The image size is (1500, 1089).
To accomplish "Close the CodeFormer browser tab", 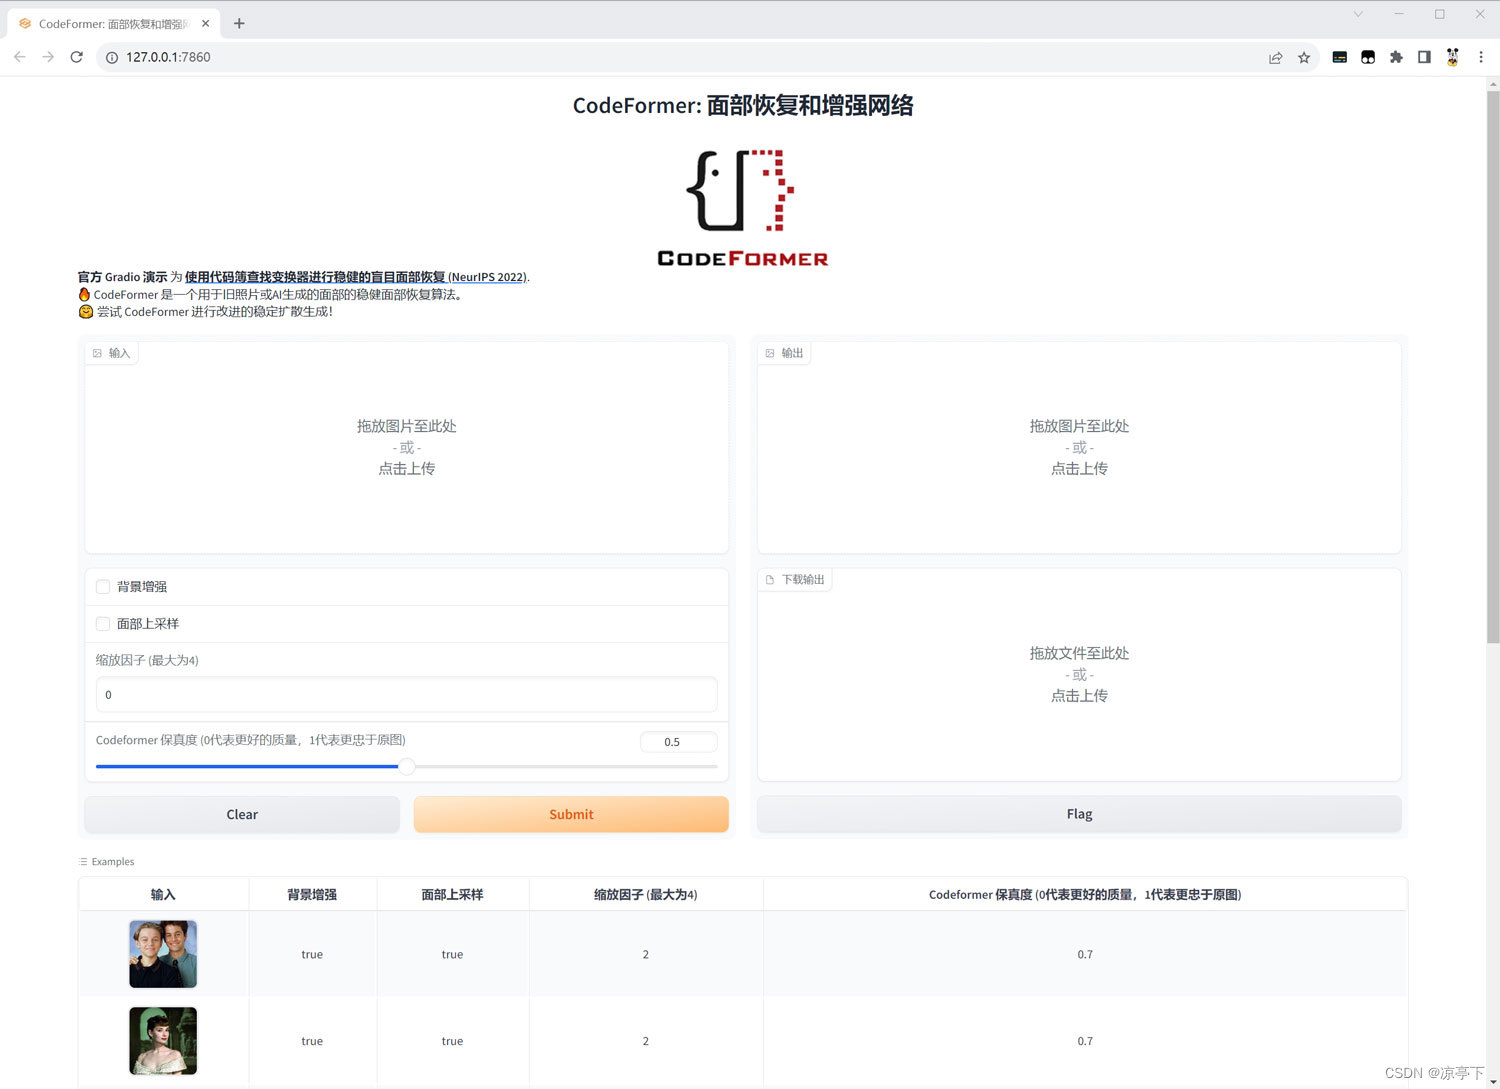I will pos(206,23).
